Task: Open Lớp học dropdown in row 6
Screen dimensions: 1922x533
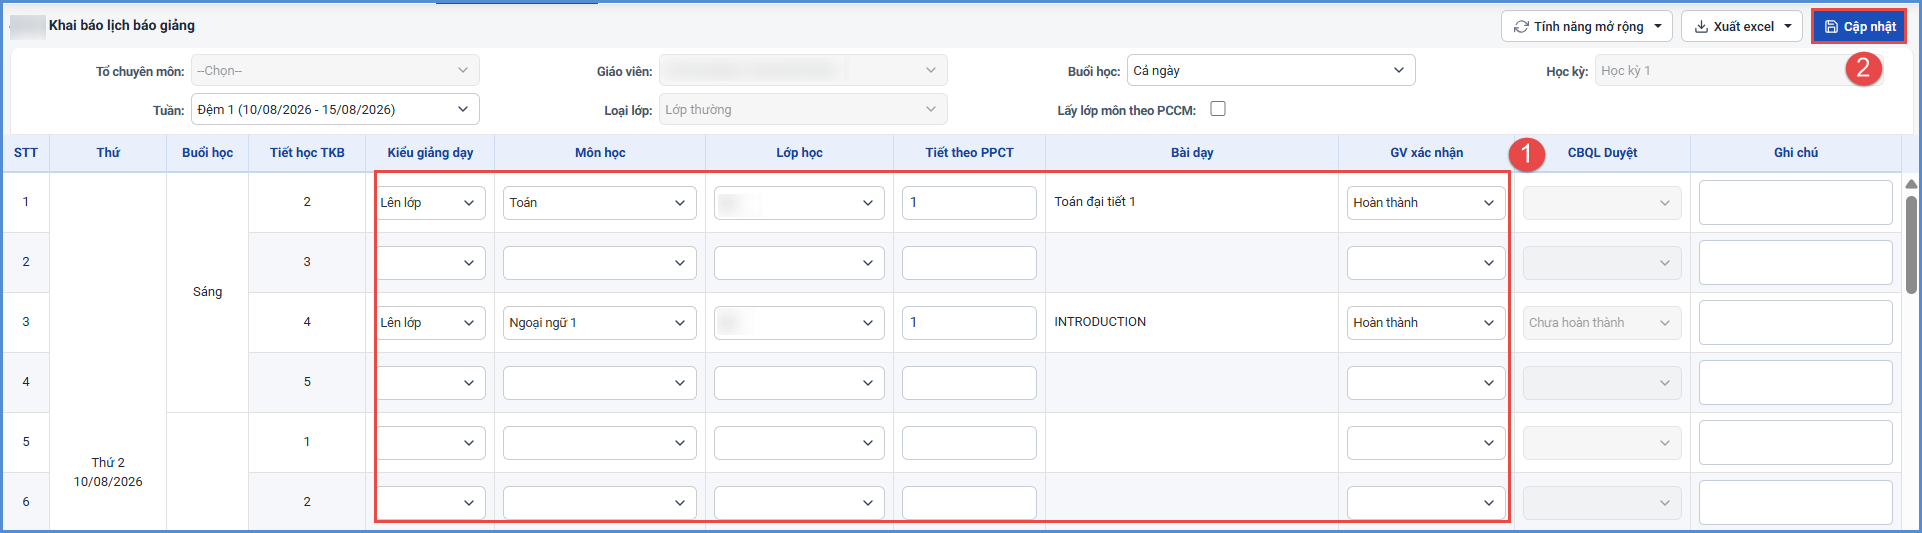Action: (x=799, y=503)
